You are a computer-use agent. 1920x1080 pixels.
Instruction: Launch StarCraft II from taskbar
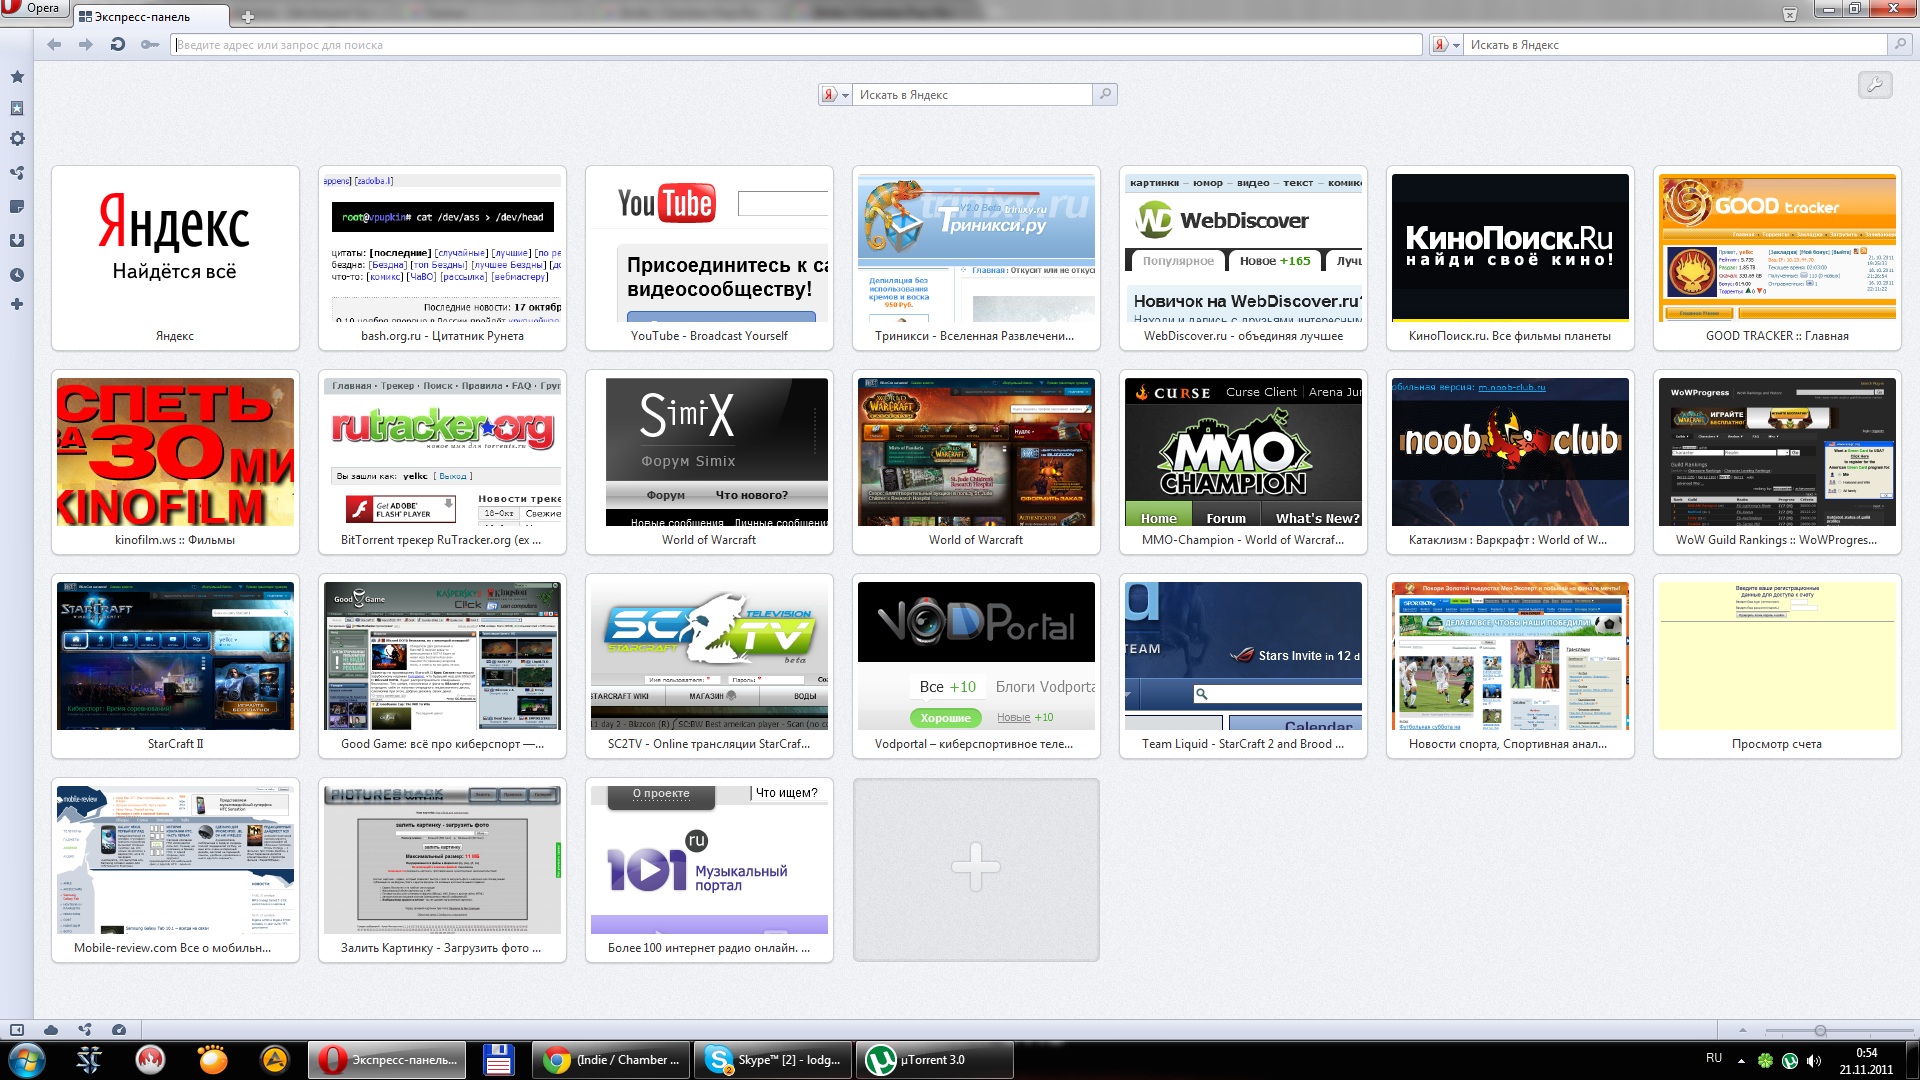click(x=89, y=1059)
